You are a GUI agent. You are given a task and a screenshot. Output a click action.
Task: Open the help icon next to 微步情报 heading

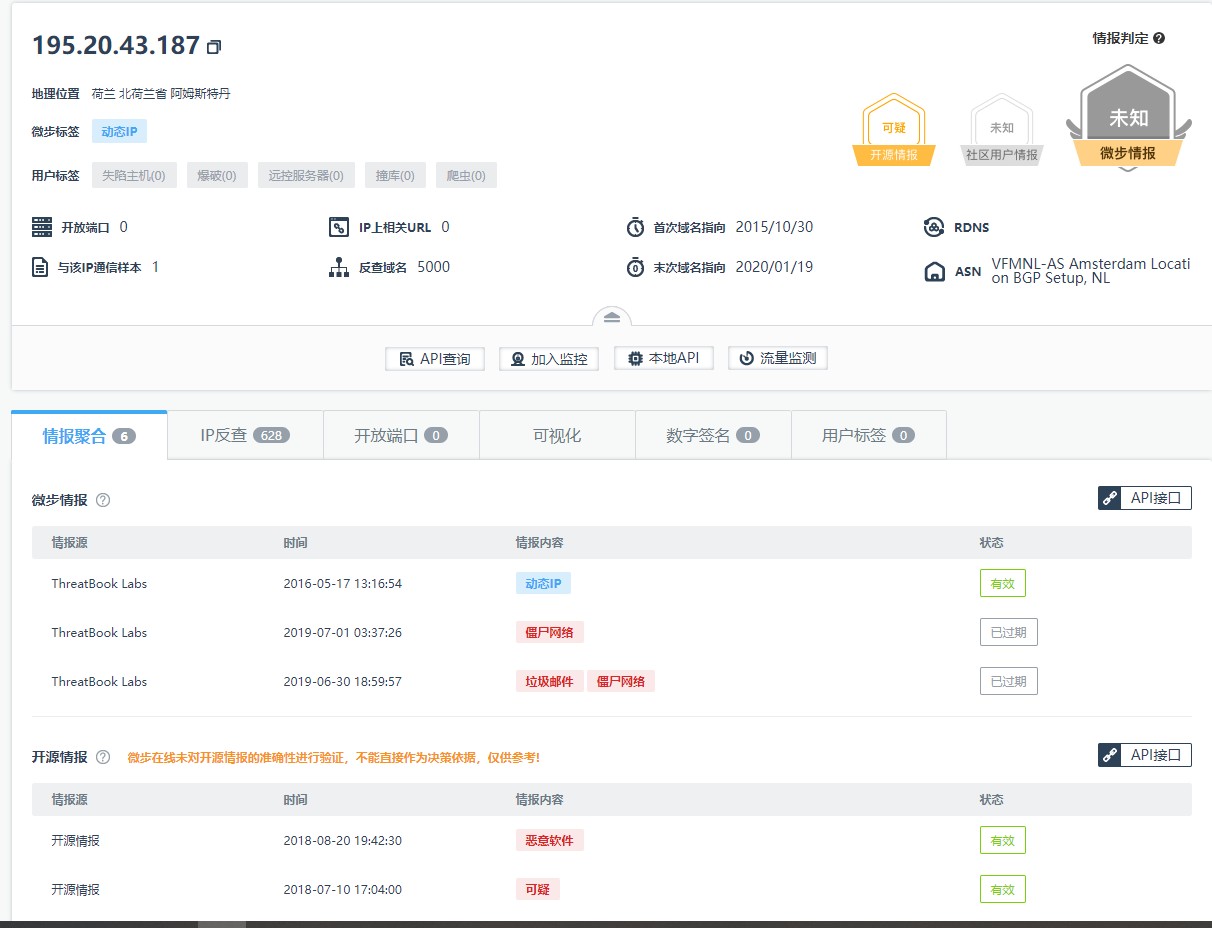(x=103, y=500)
